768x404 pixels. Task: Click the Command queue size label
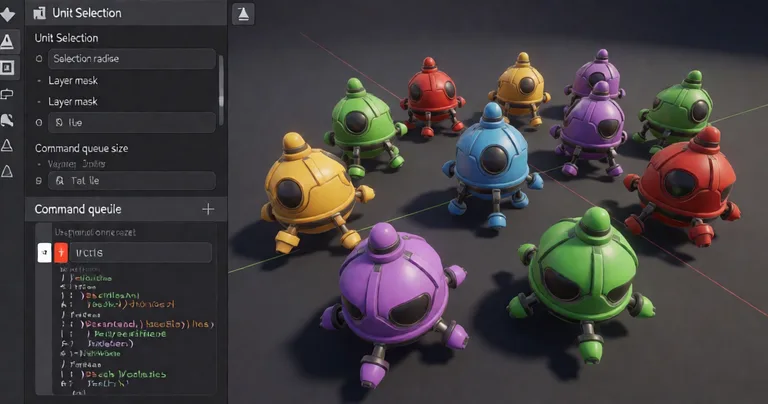(x=81, y=148)
